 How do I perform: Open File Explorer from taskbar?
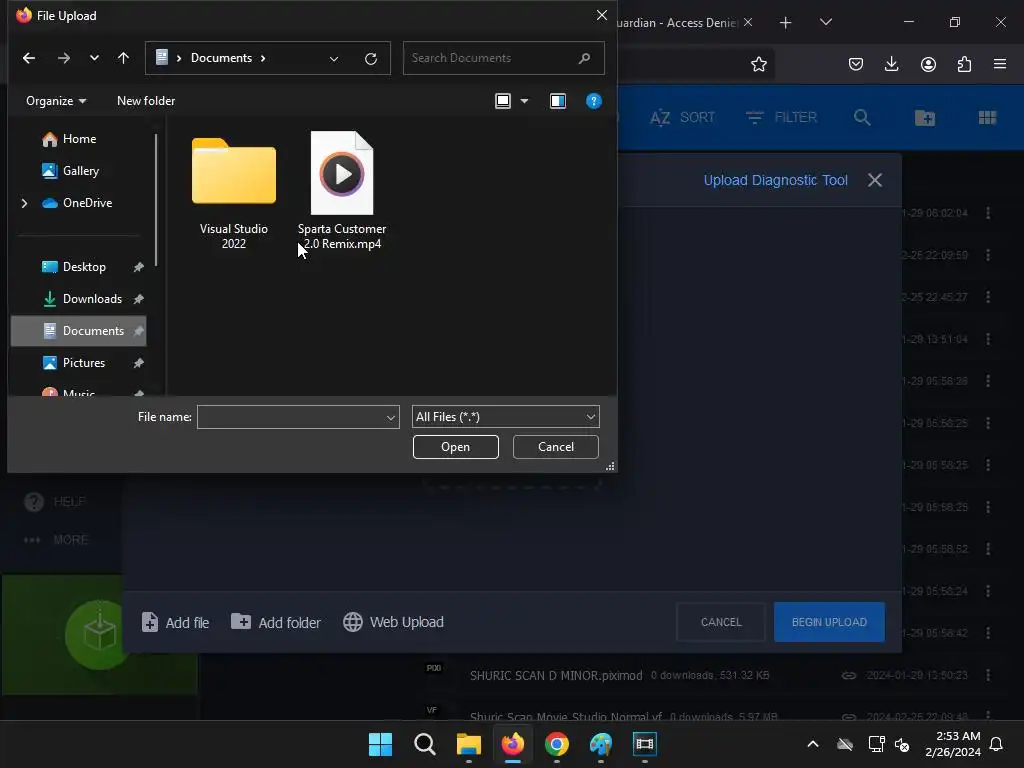point(468,744)
